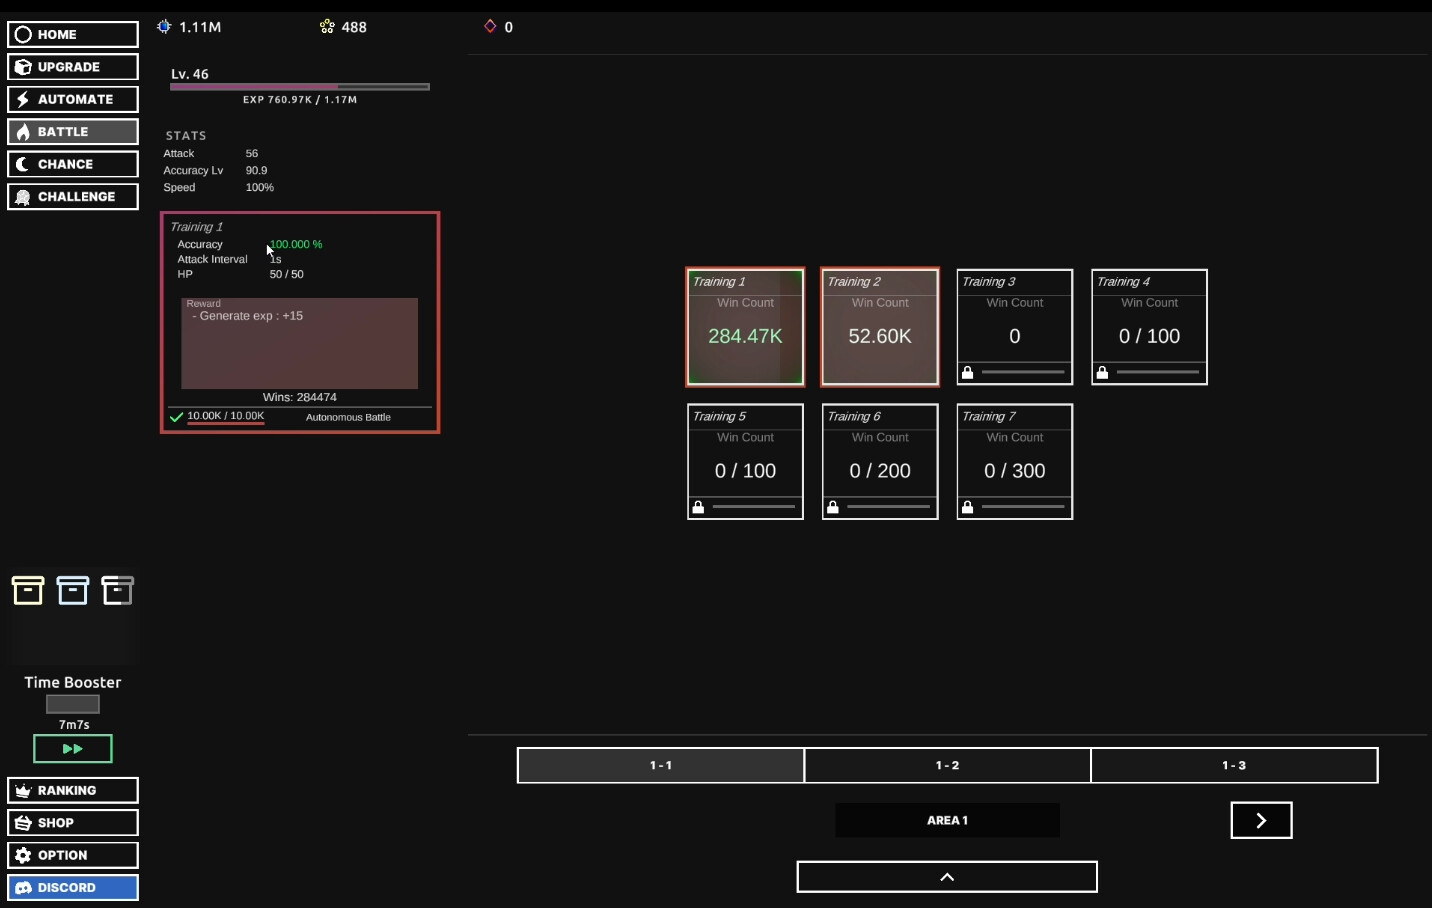Open the Home menu entry
The image size is (1432, 908).
point(72,34)
